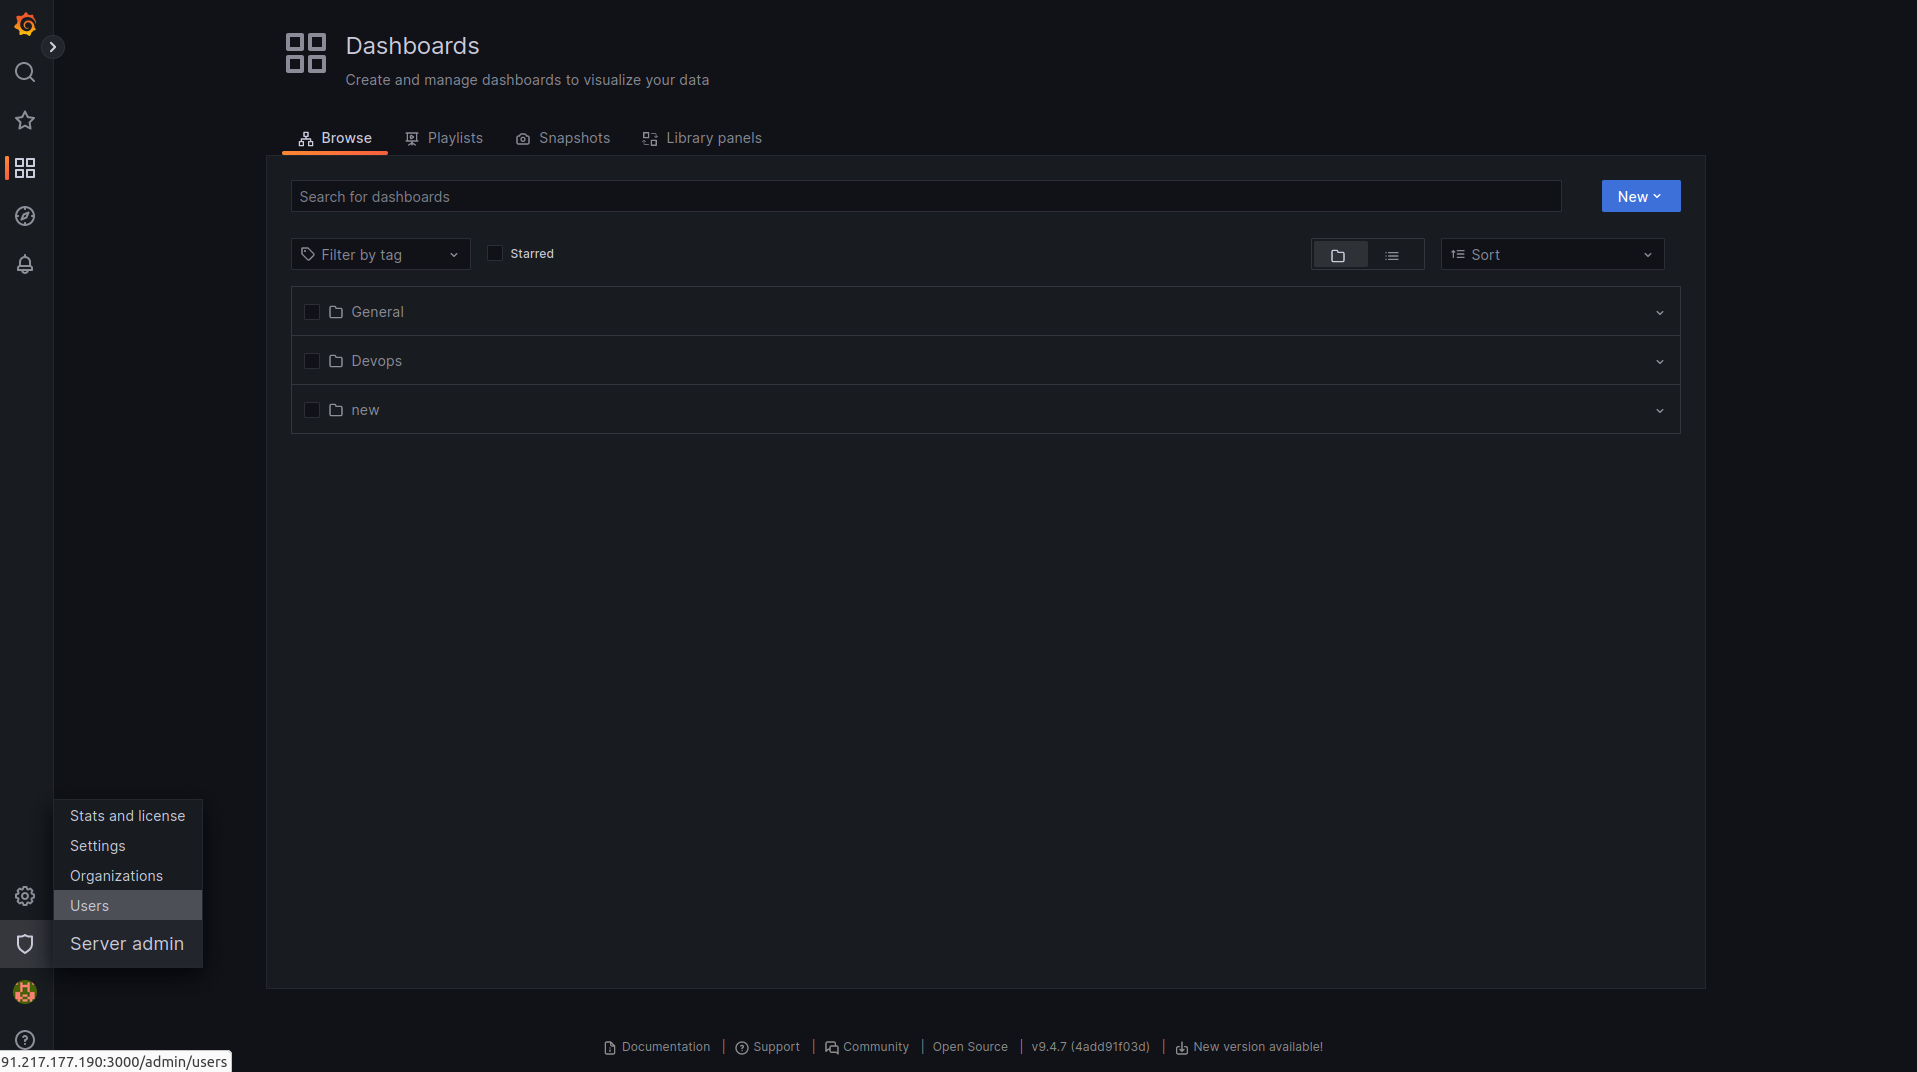Switch to folder view layout

(x=1340, y=255)
